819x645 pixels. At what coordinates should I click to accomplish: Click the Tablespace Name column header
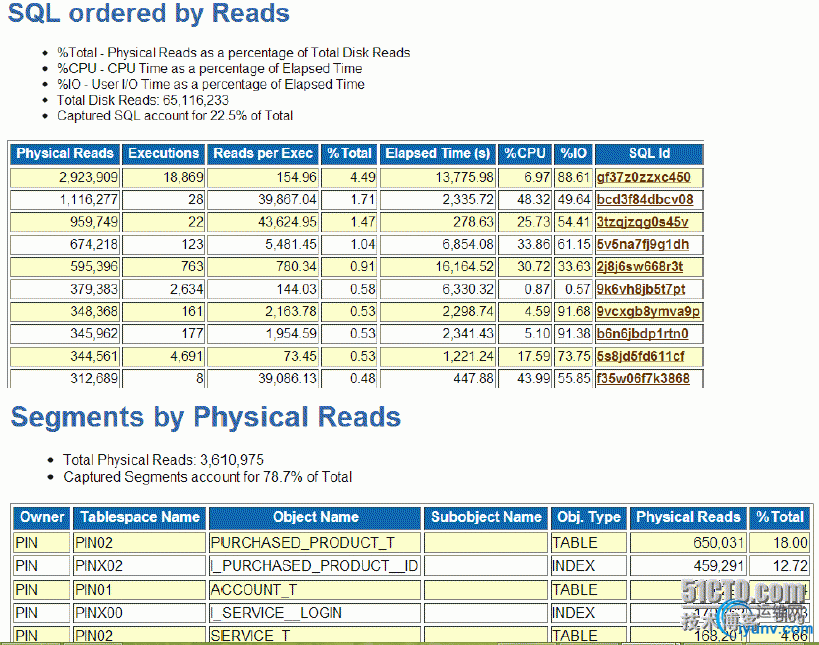(140, 517)
